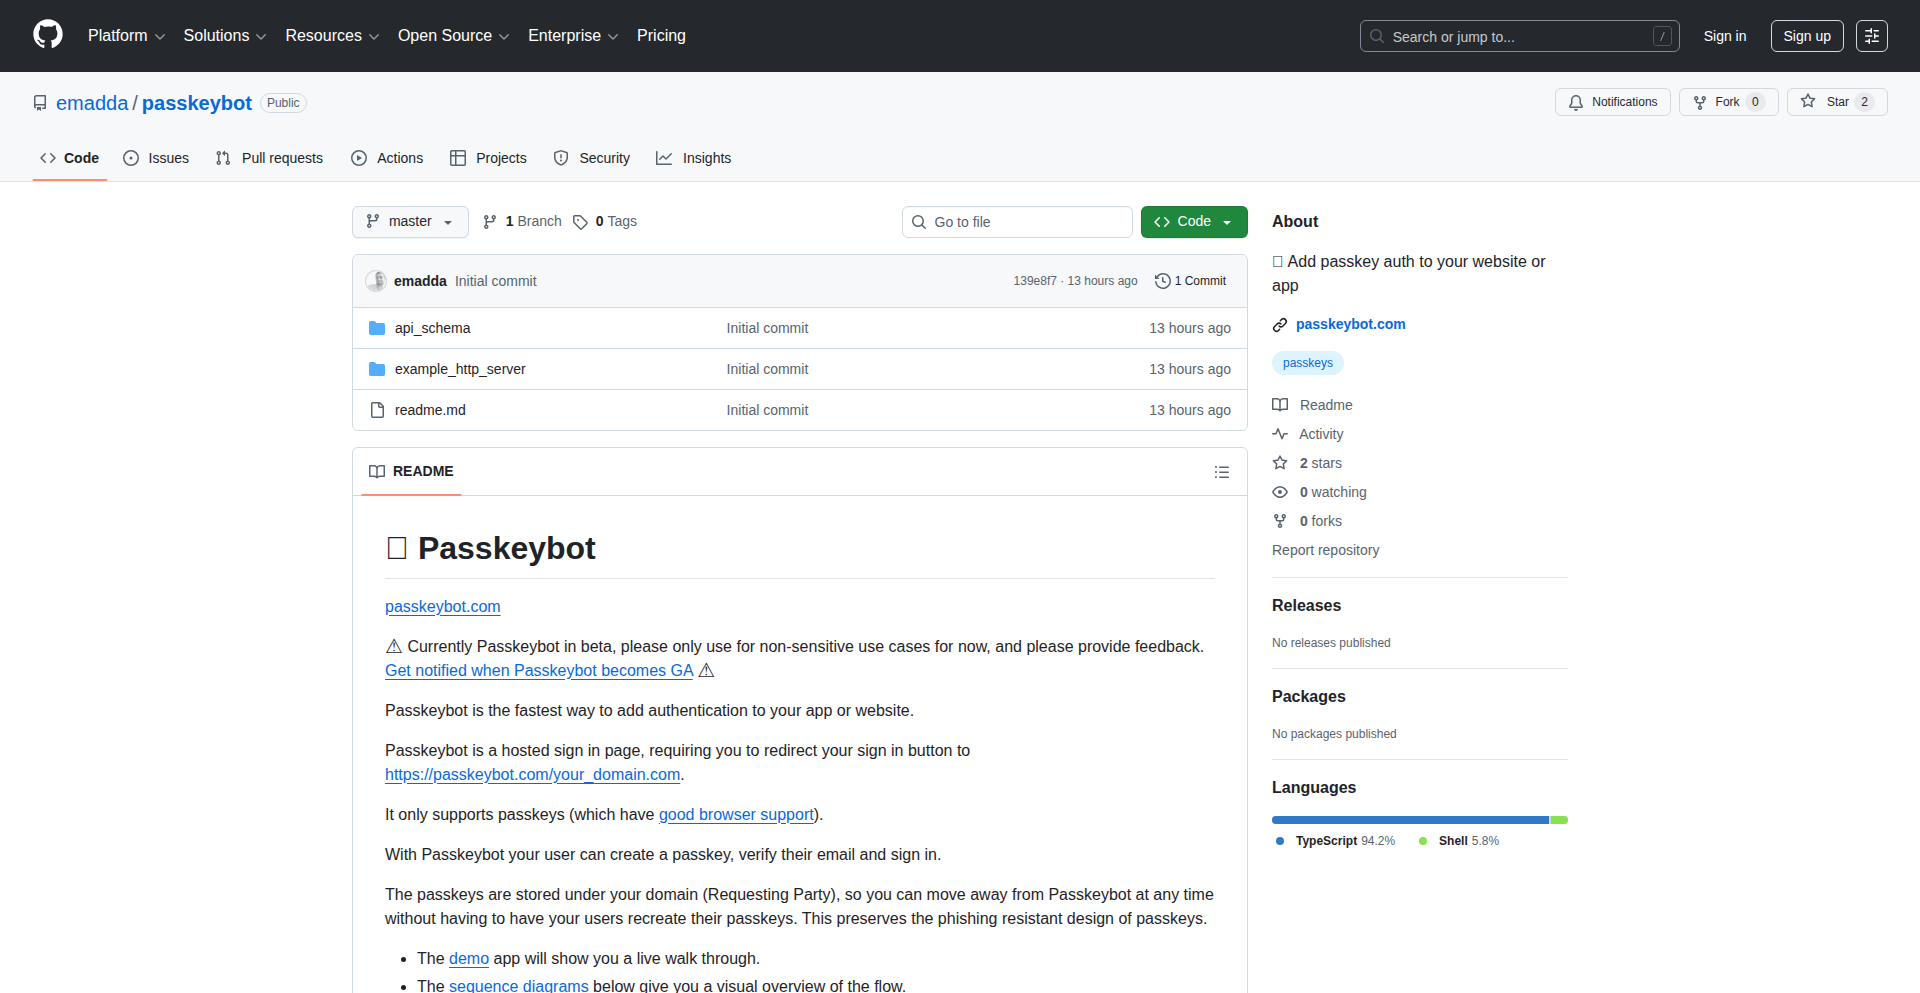The width and height of the screenshot is (1920, 993).
Task: Open the master branch selector
Action: point(409,221)
